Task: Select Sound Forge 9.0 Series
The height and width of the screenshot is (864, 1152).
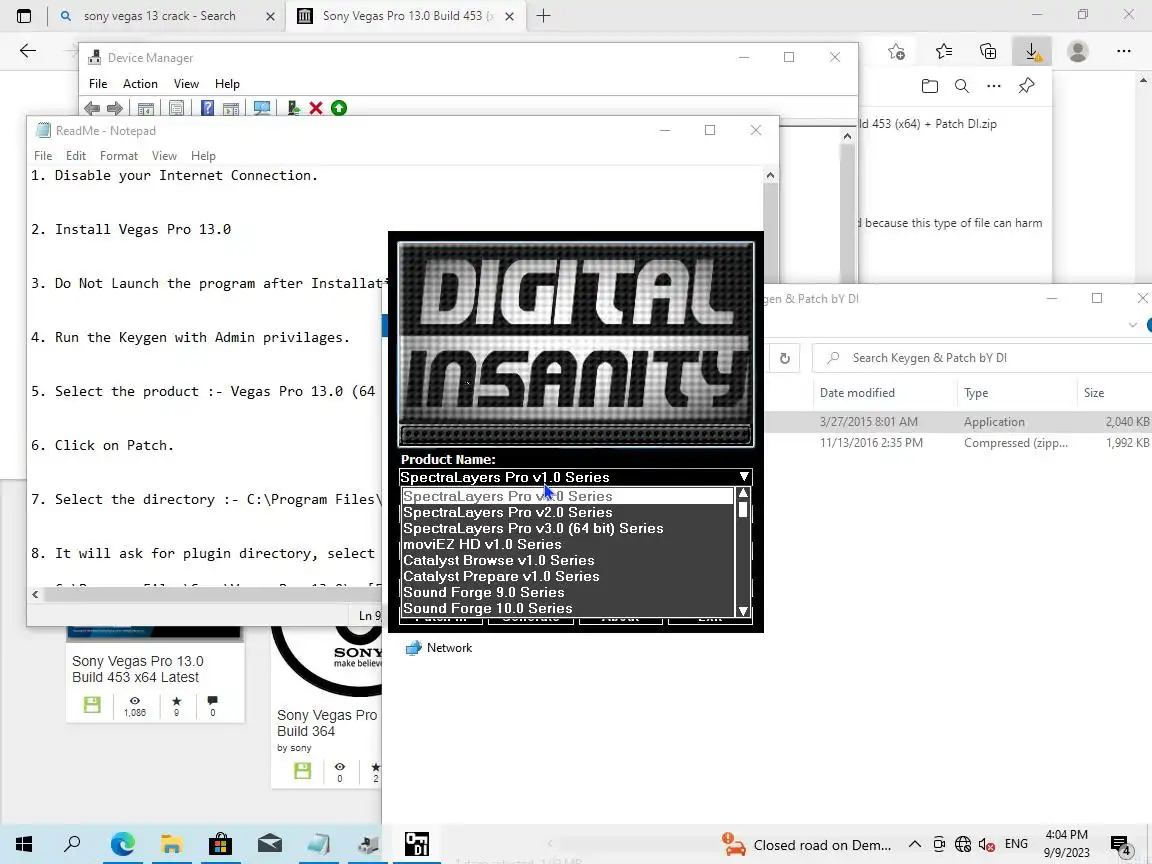Action: [568, 593]
